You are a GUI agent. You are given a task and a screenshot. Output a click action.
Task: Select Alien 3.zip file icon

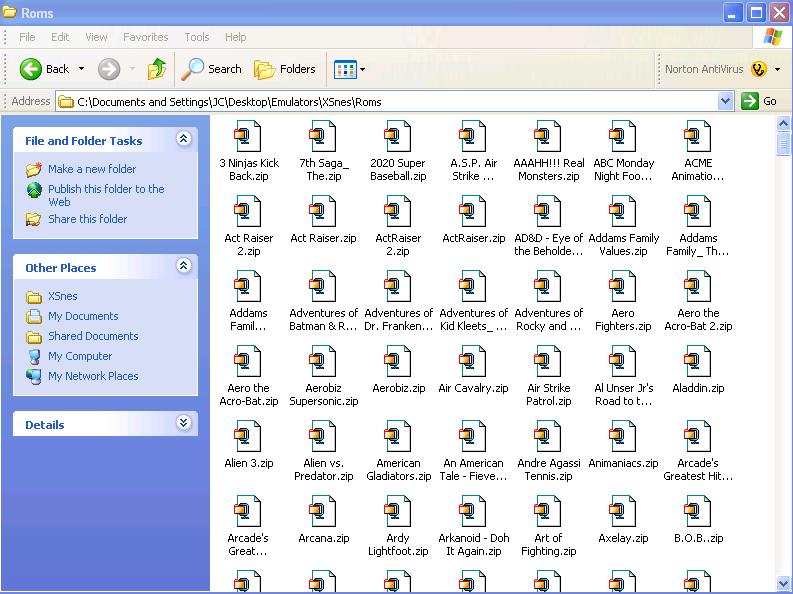pos(248,436)
